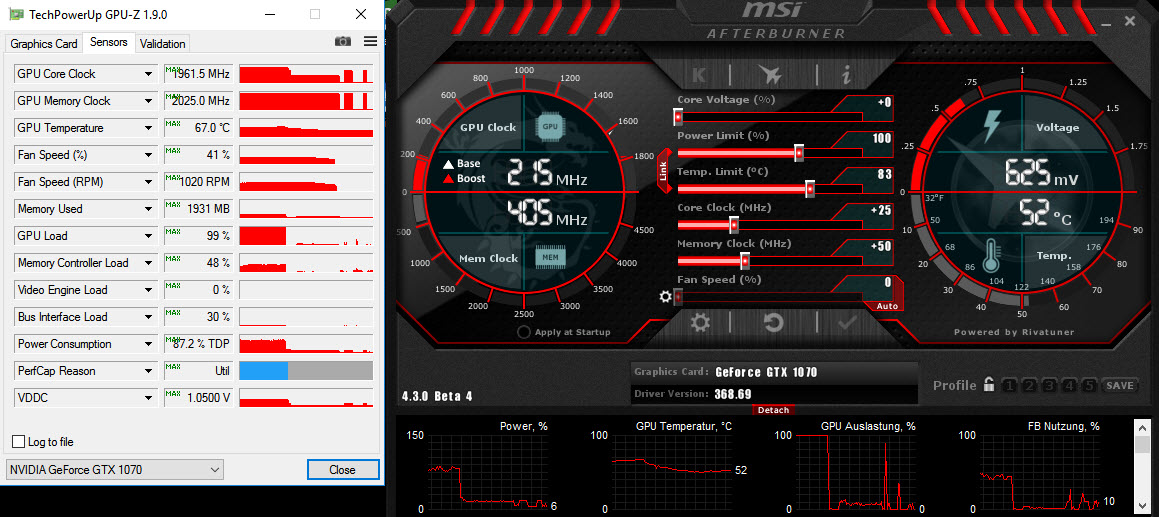Image resolution: width=1159 pixels, height=517 pixels.
Task: Click the FB Nutzung graph
Action: pyautogui.click(x=1039, y=473)
